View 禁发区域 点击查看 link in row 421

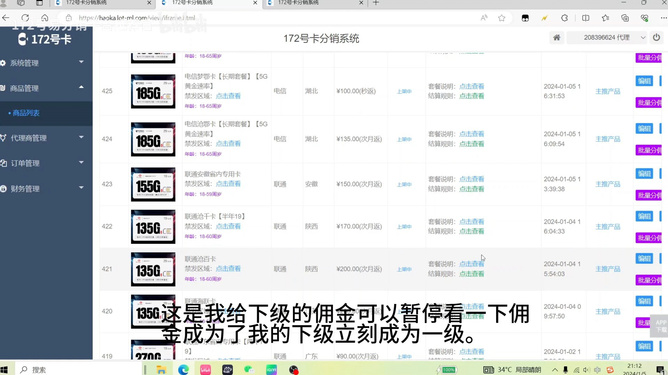228,268
